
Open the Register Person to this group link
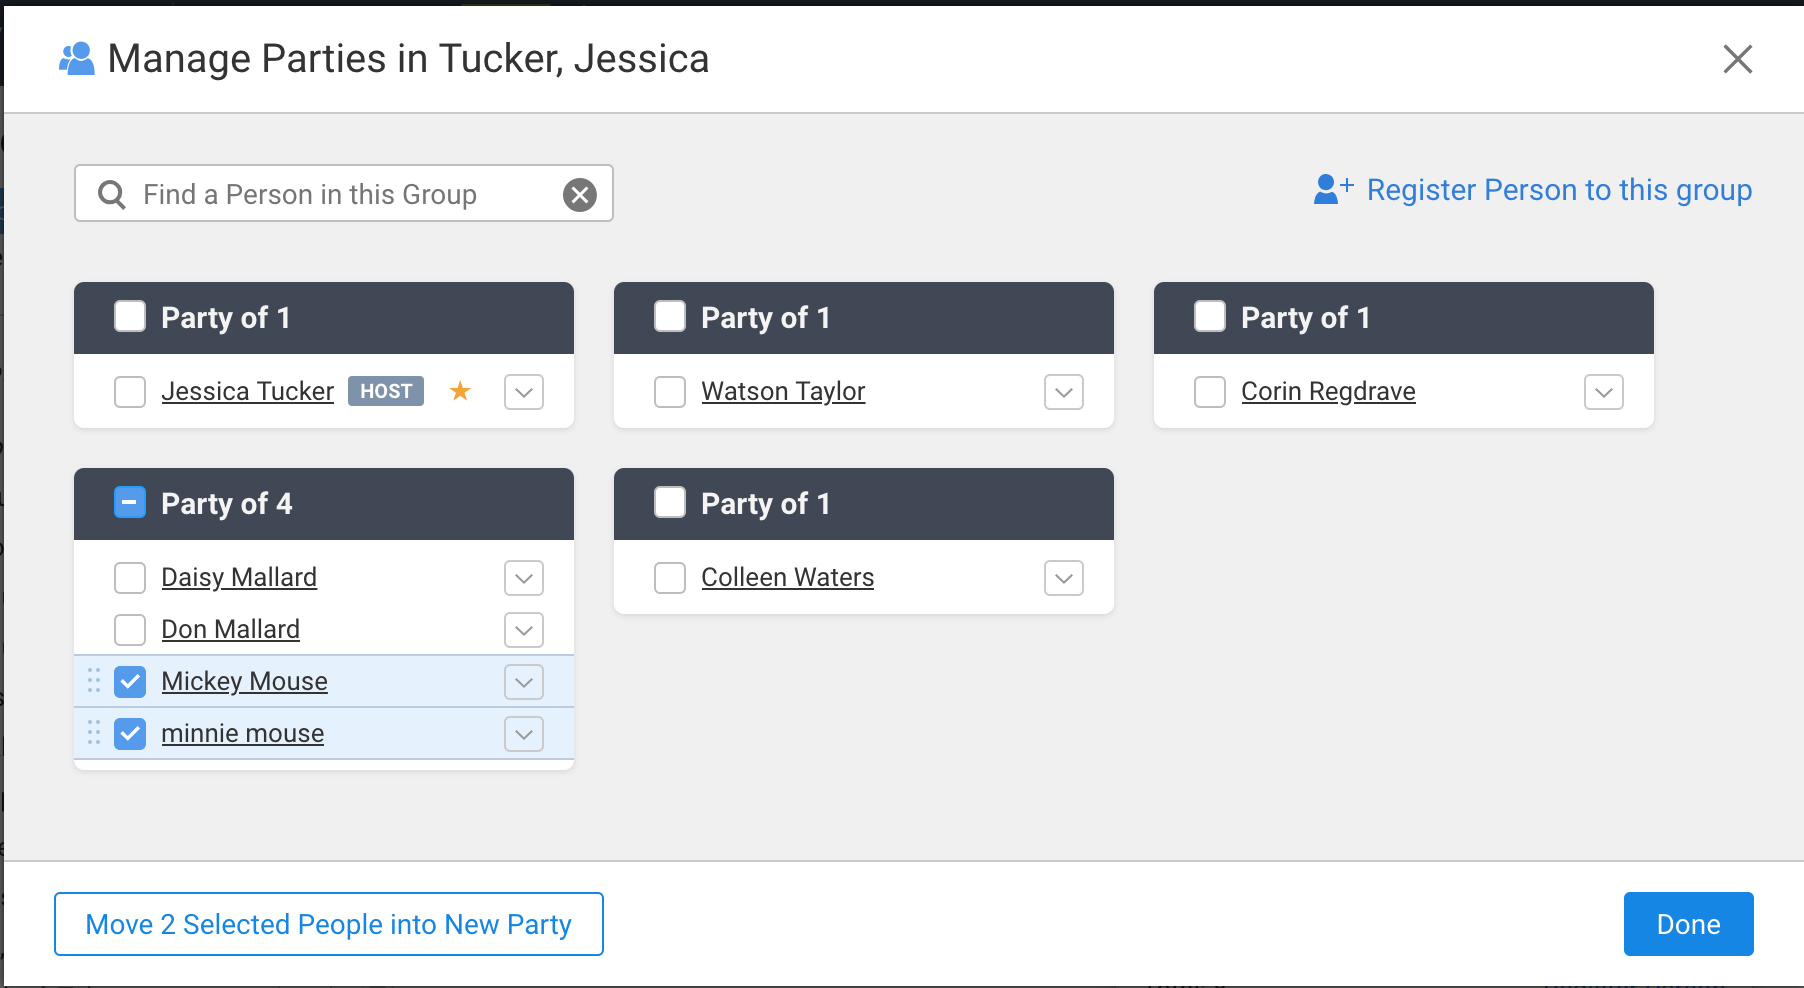[1558, 190]
